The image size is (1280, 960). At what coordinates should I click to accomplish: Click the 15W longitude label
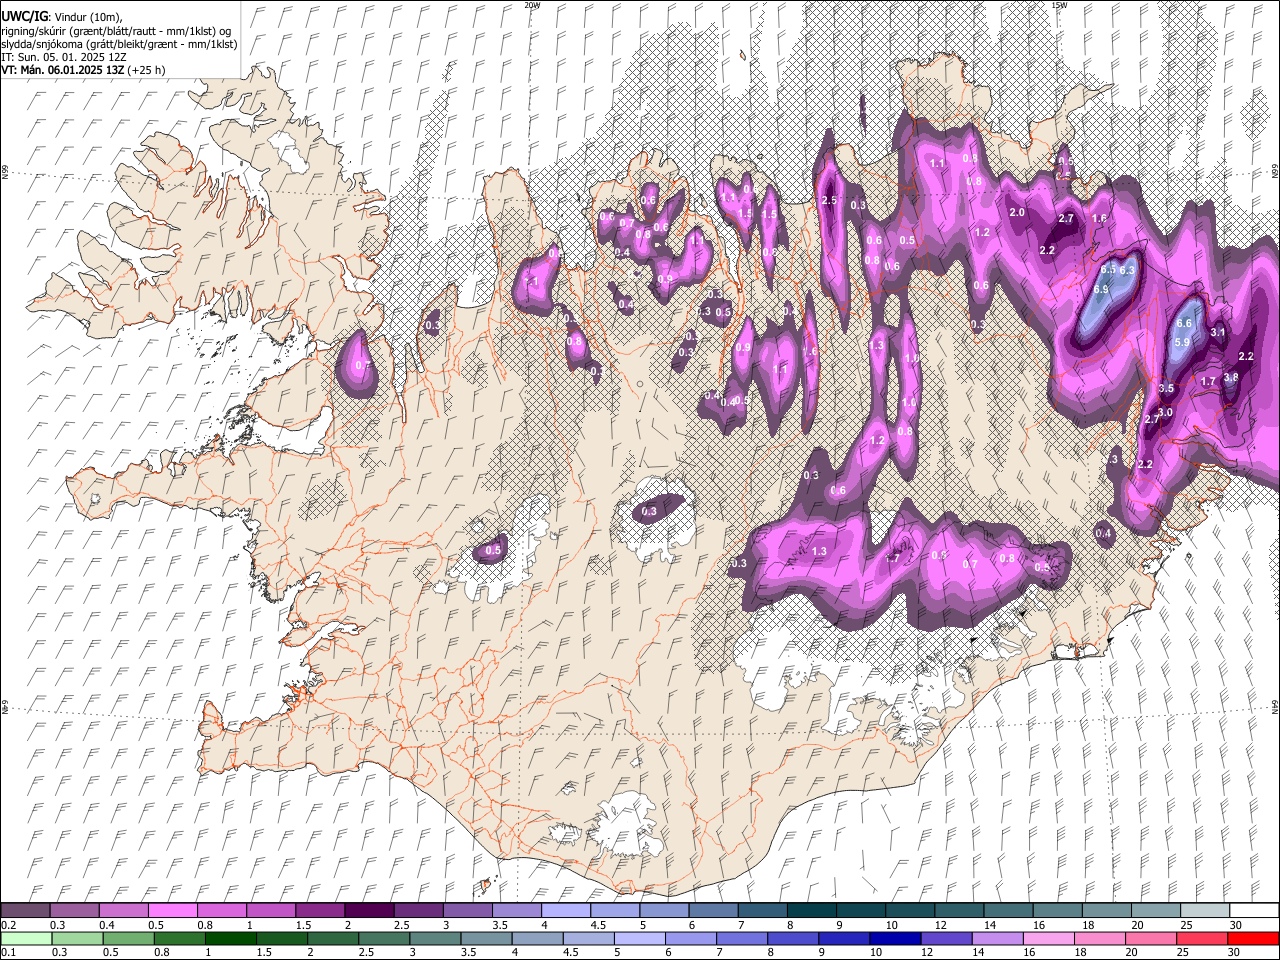[1059, 5]
